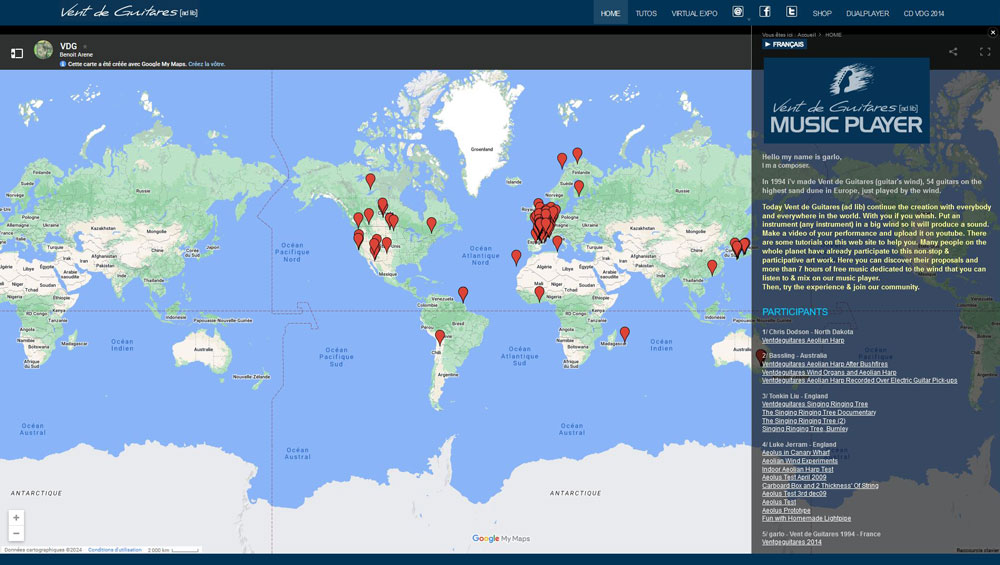Open 'Aeolus Test 3rd dec09' link
The height and width of the screenshot is (565, 1000).
(794, 494)
